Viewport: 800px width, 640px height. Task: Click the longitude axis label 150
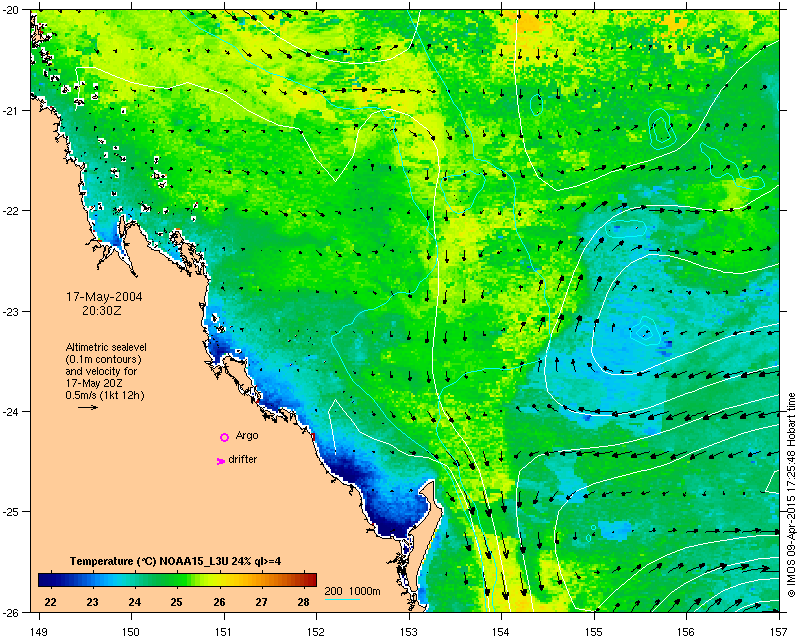pyautogui.click(x=131, y=632)
